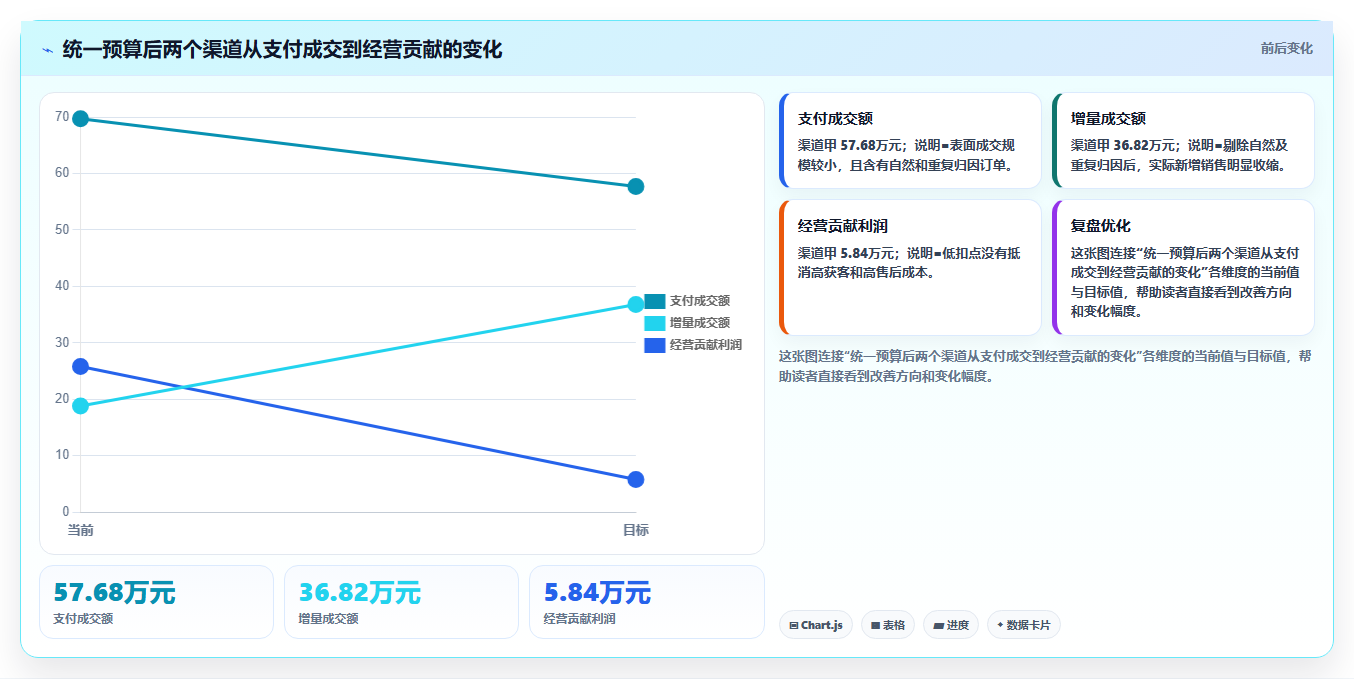Click 增量成交额 legend label text
The width and height of the screenshot is (1354, 679).
[699, 323]
